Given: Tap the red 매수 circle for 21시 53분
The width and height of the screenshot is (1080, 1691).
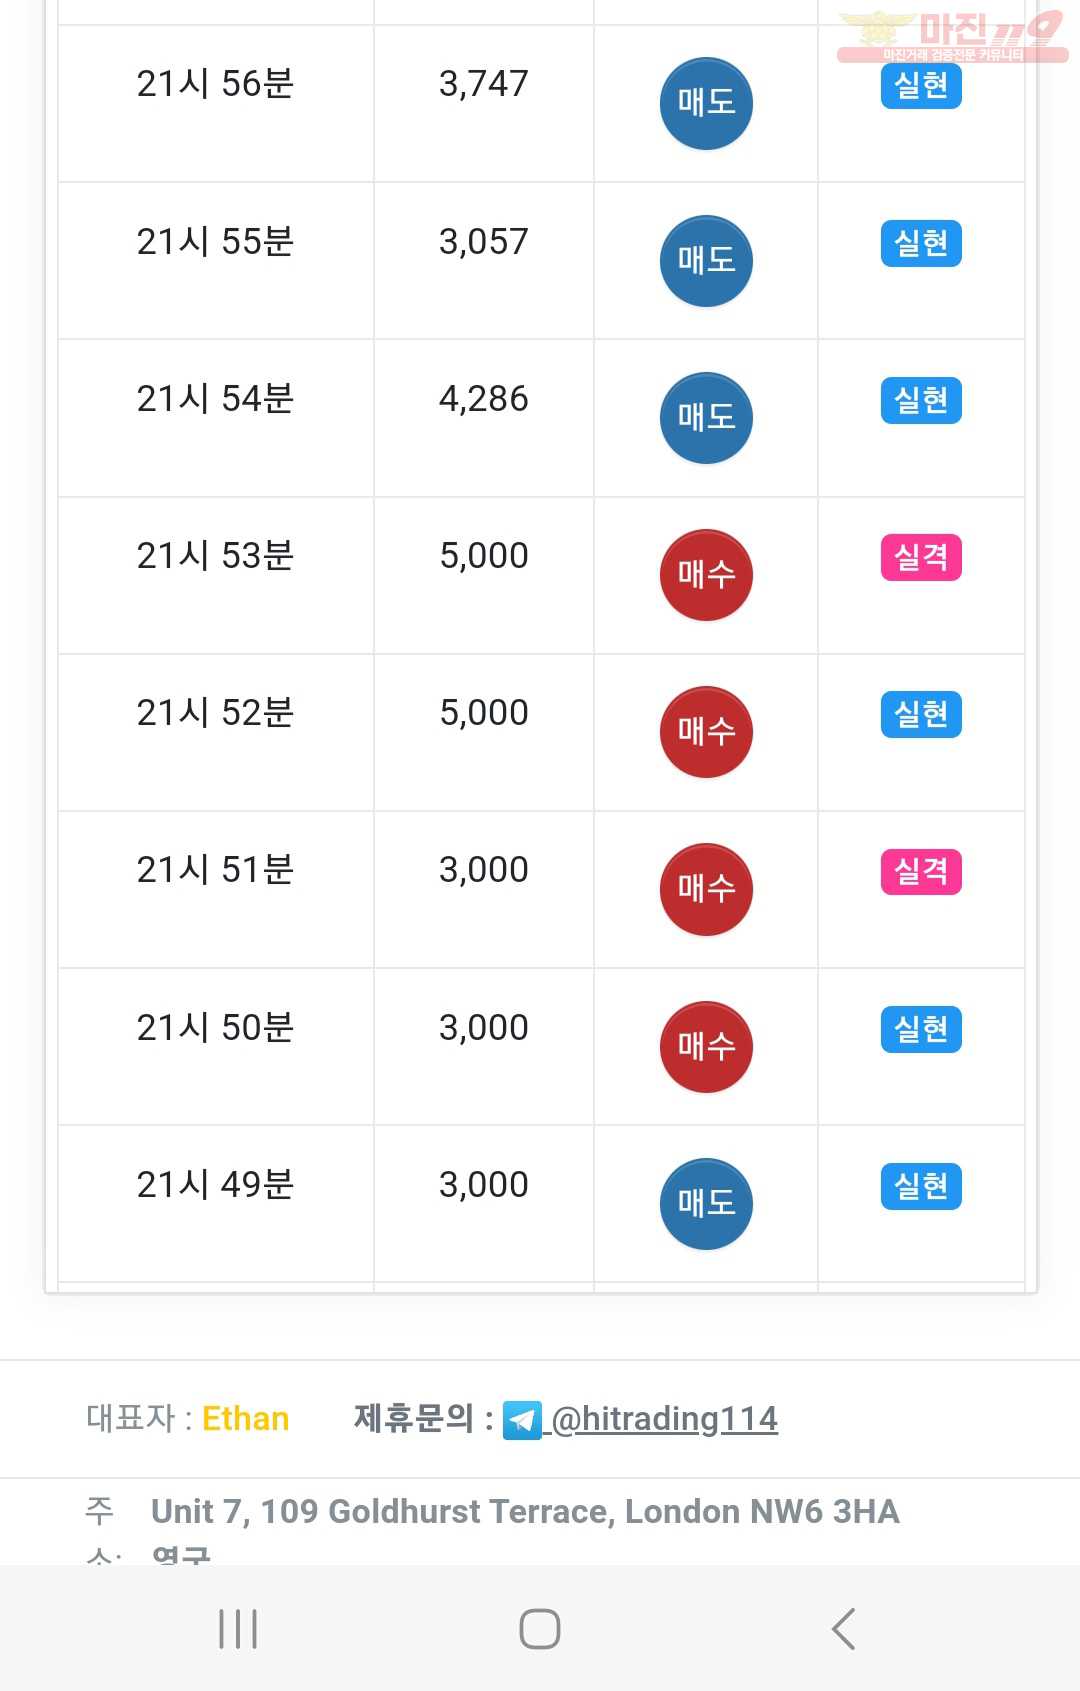Looking at the screenshot, I should 706,575.
